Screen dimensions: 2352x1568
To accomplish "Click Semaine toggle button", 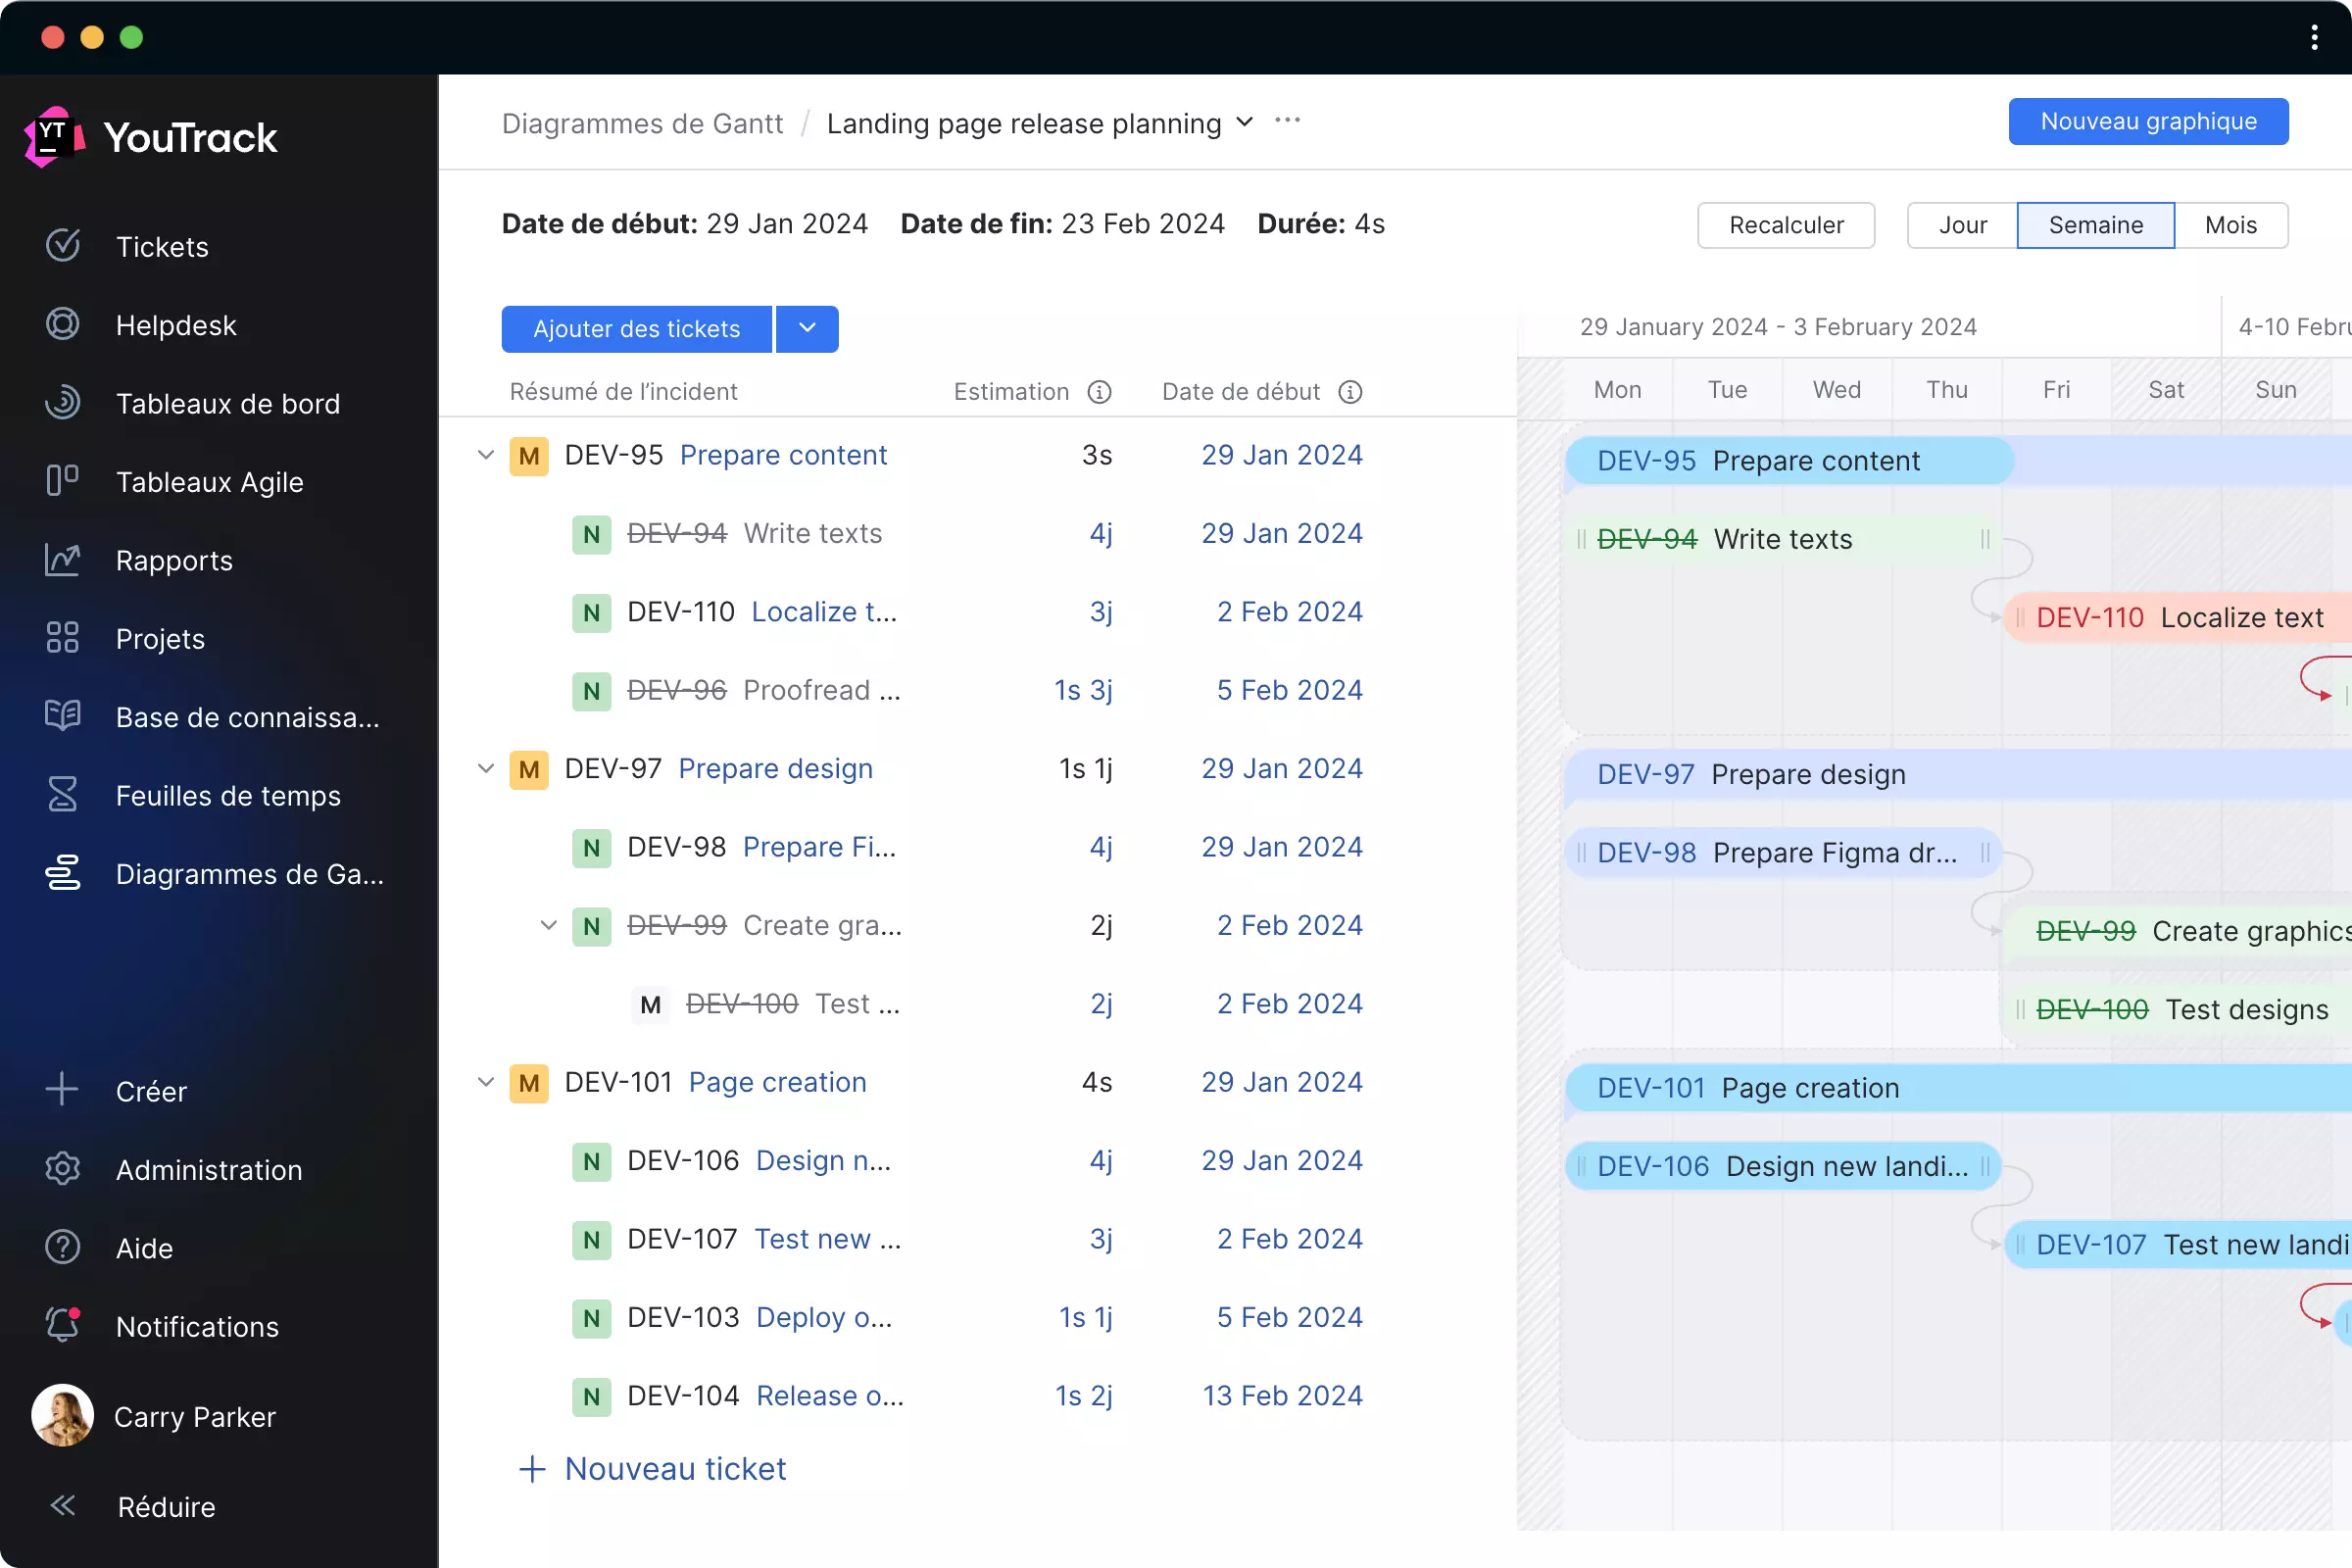I will coord(2095,224).
